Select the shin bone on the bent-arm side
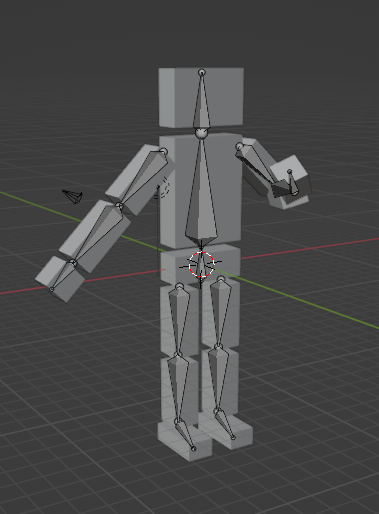The height and width of the screenshot is (514, 379). tap(219, 379)
